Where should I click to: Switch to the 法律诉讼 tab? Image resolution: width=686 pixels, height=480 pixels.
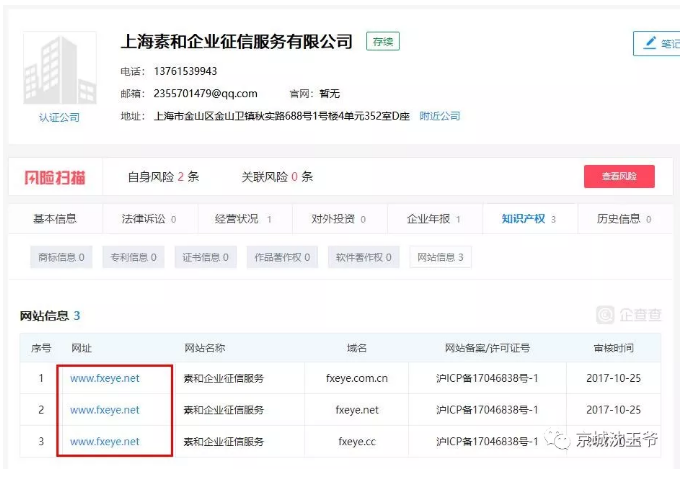pyautogui.click(x=150, y=219)
